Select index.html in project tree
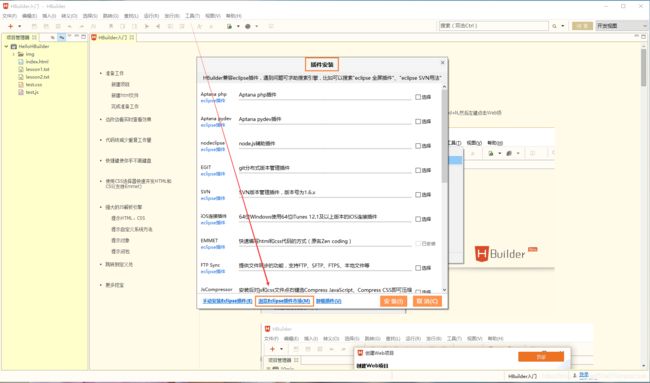 pos(37,61)
